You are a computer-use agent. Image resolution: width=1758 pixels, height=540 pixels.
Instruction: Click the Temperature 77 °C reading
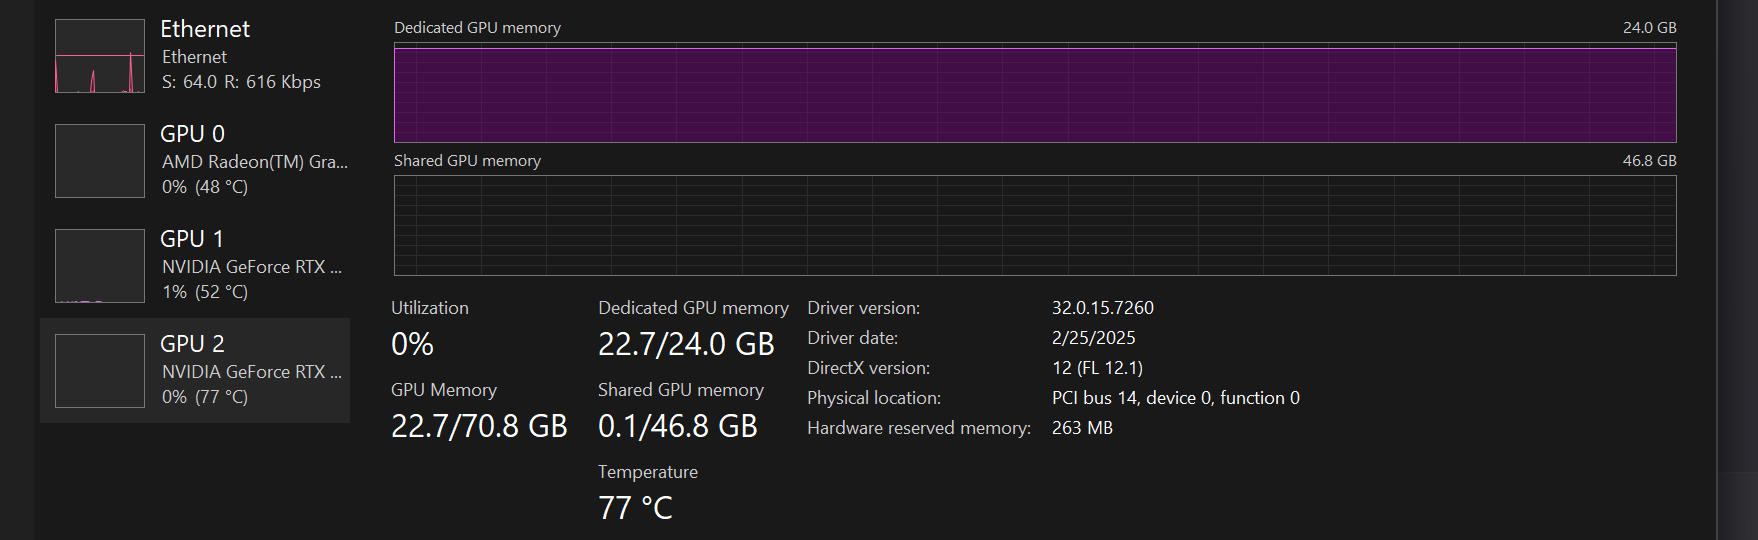(x=635, y=508)
